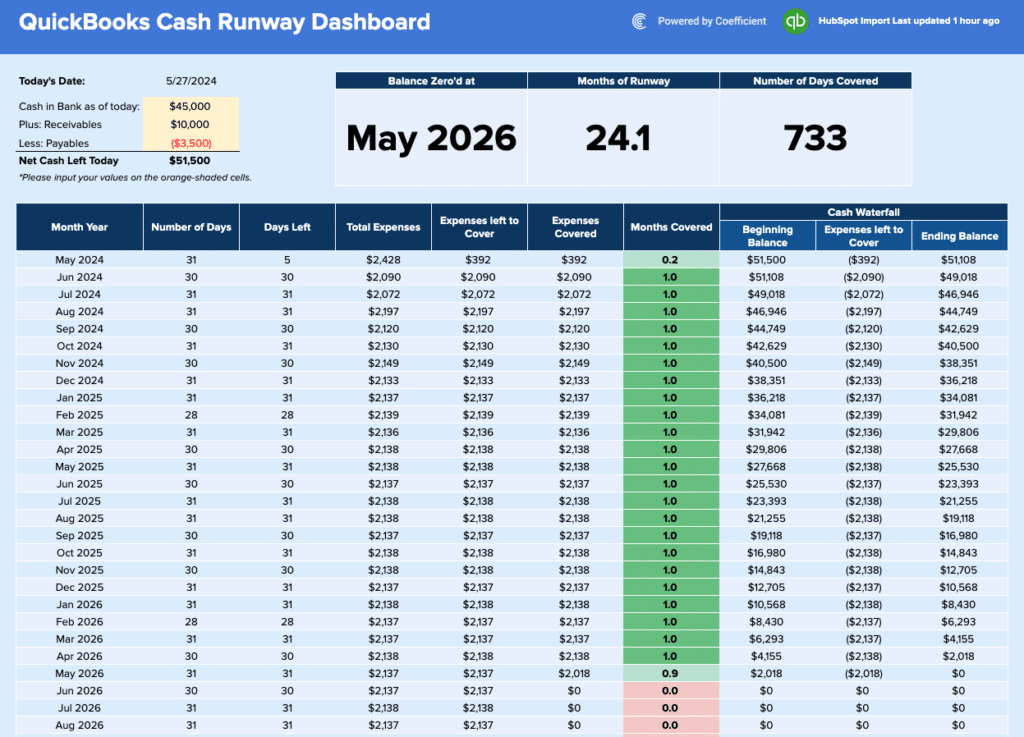1024x737 pixels.
Task: Select the $4,155 ending balance for Mar 2026
Action: [958, 638]
